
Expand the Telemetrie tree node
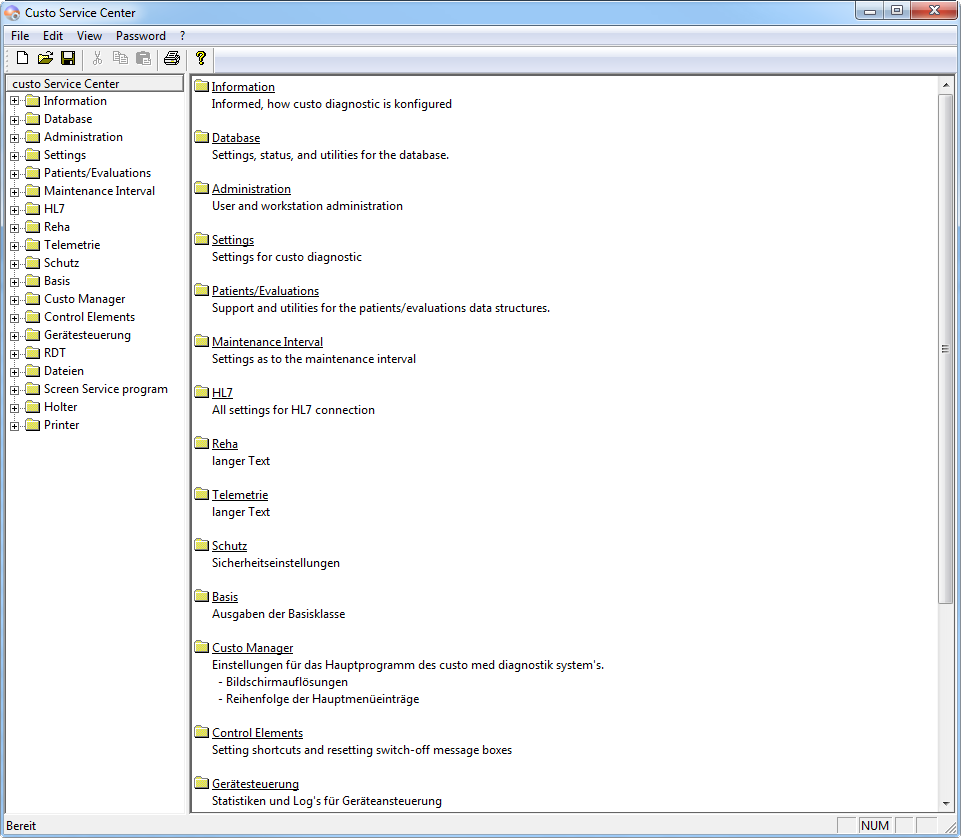click(x=15, y=245)
